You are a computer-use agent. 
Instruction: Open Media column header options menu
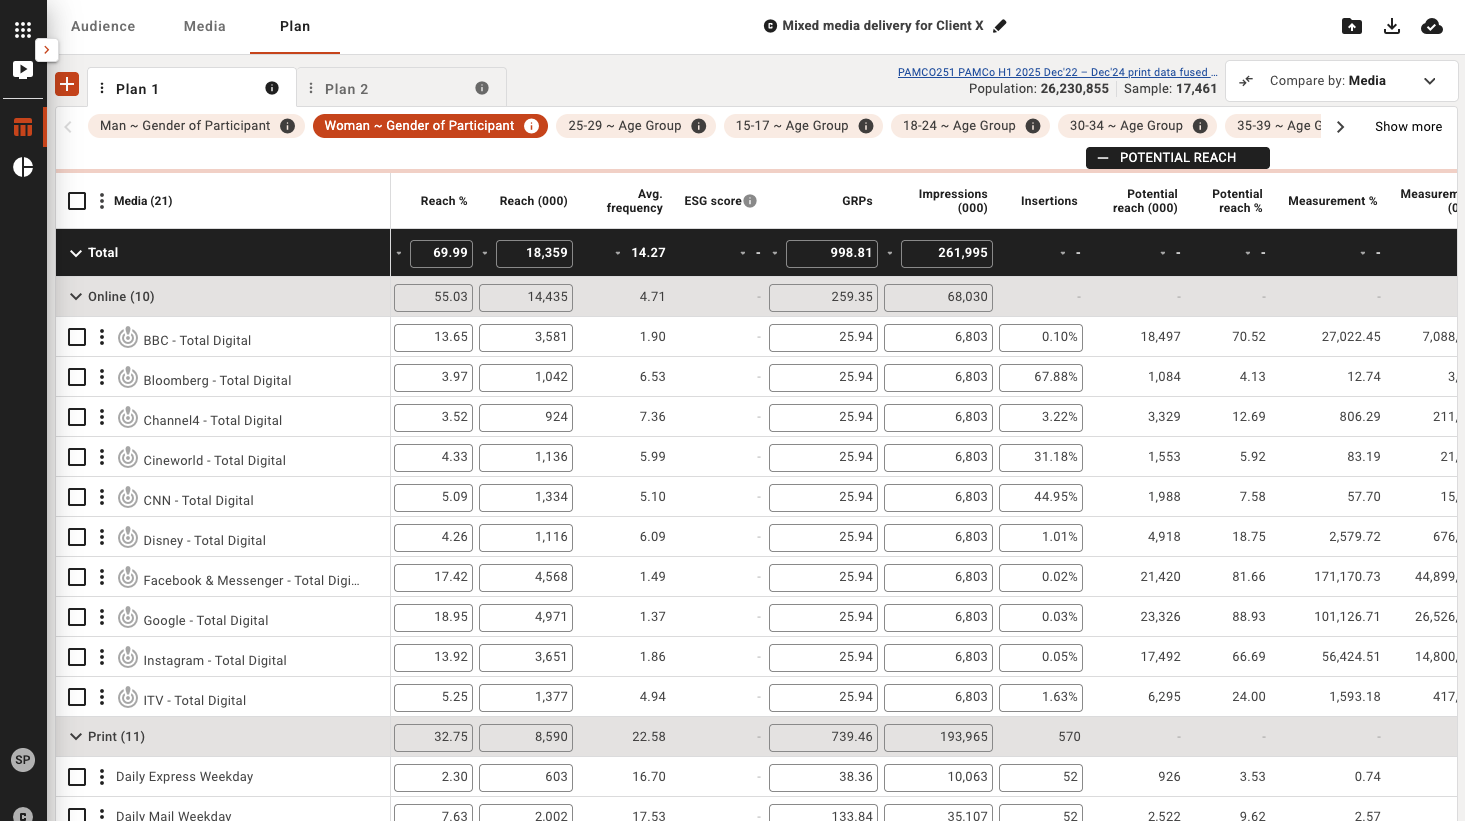click(102, 201)
